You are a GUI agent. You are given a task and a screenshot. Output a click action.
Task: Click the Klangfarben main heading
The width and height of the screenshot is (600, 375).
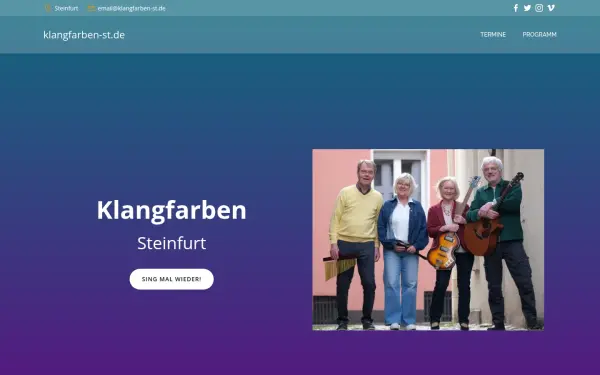tap(171, 210)
